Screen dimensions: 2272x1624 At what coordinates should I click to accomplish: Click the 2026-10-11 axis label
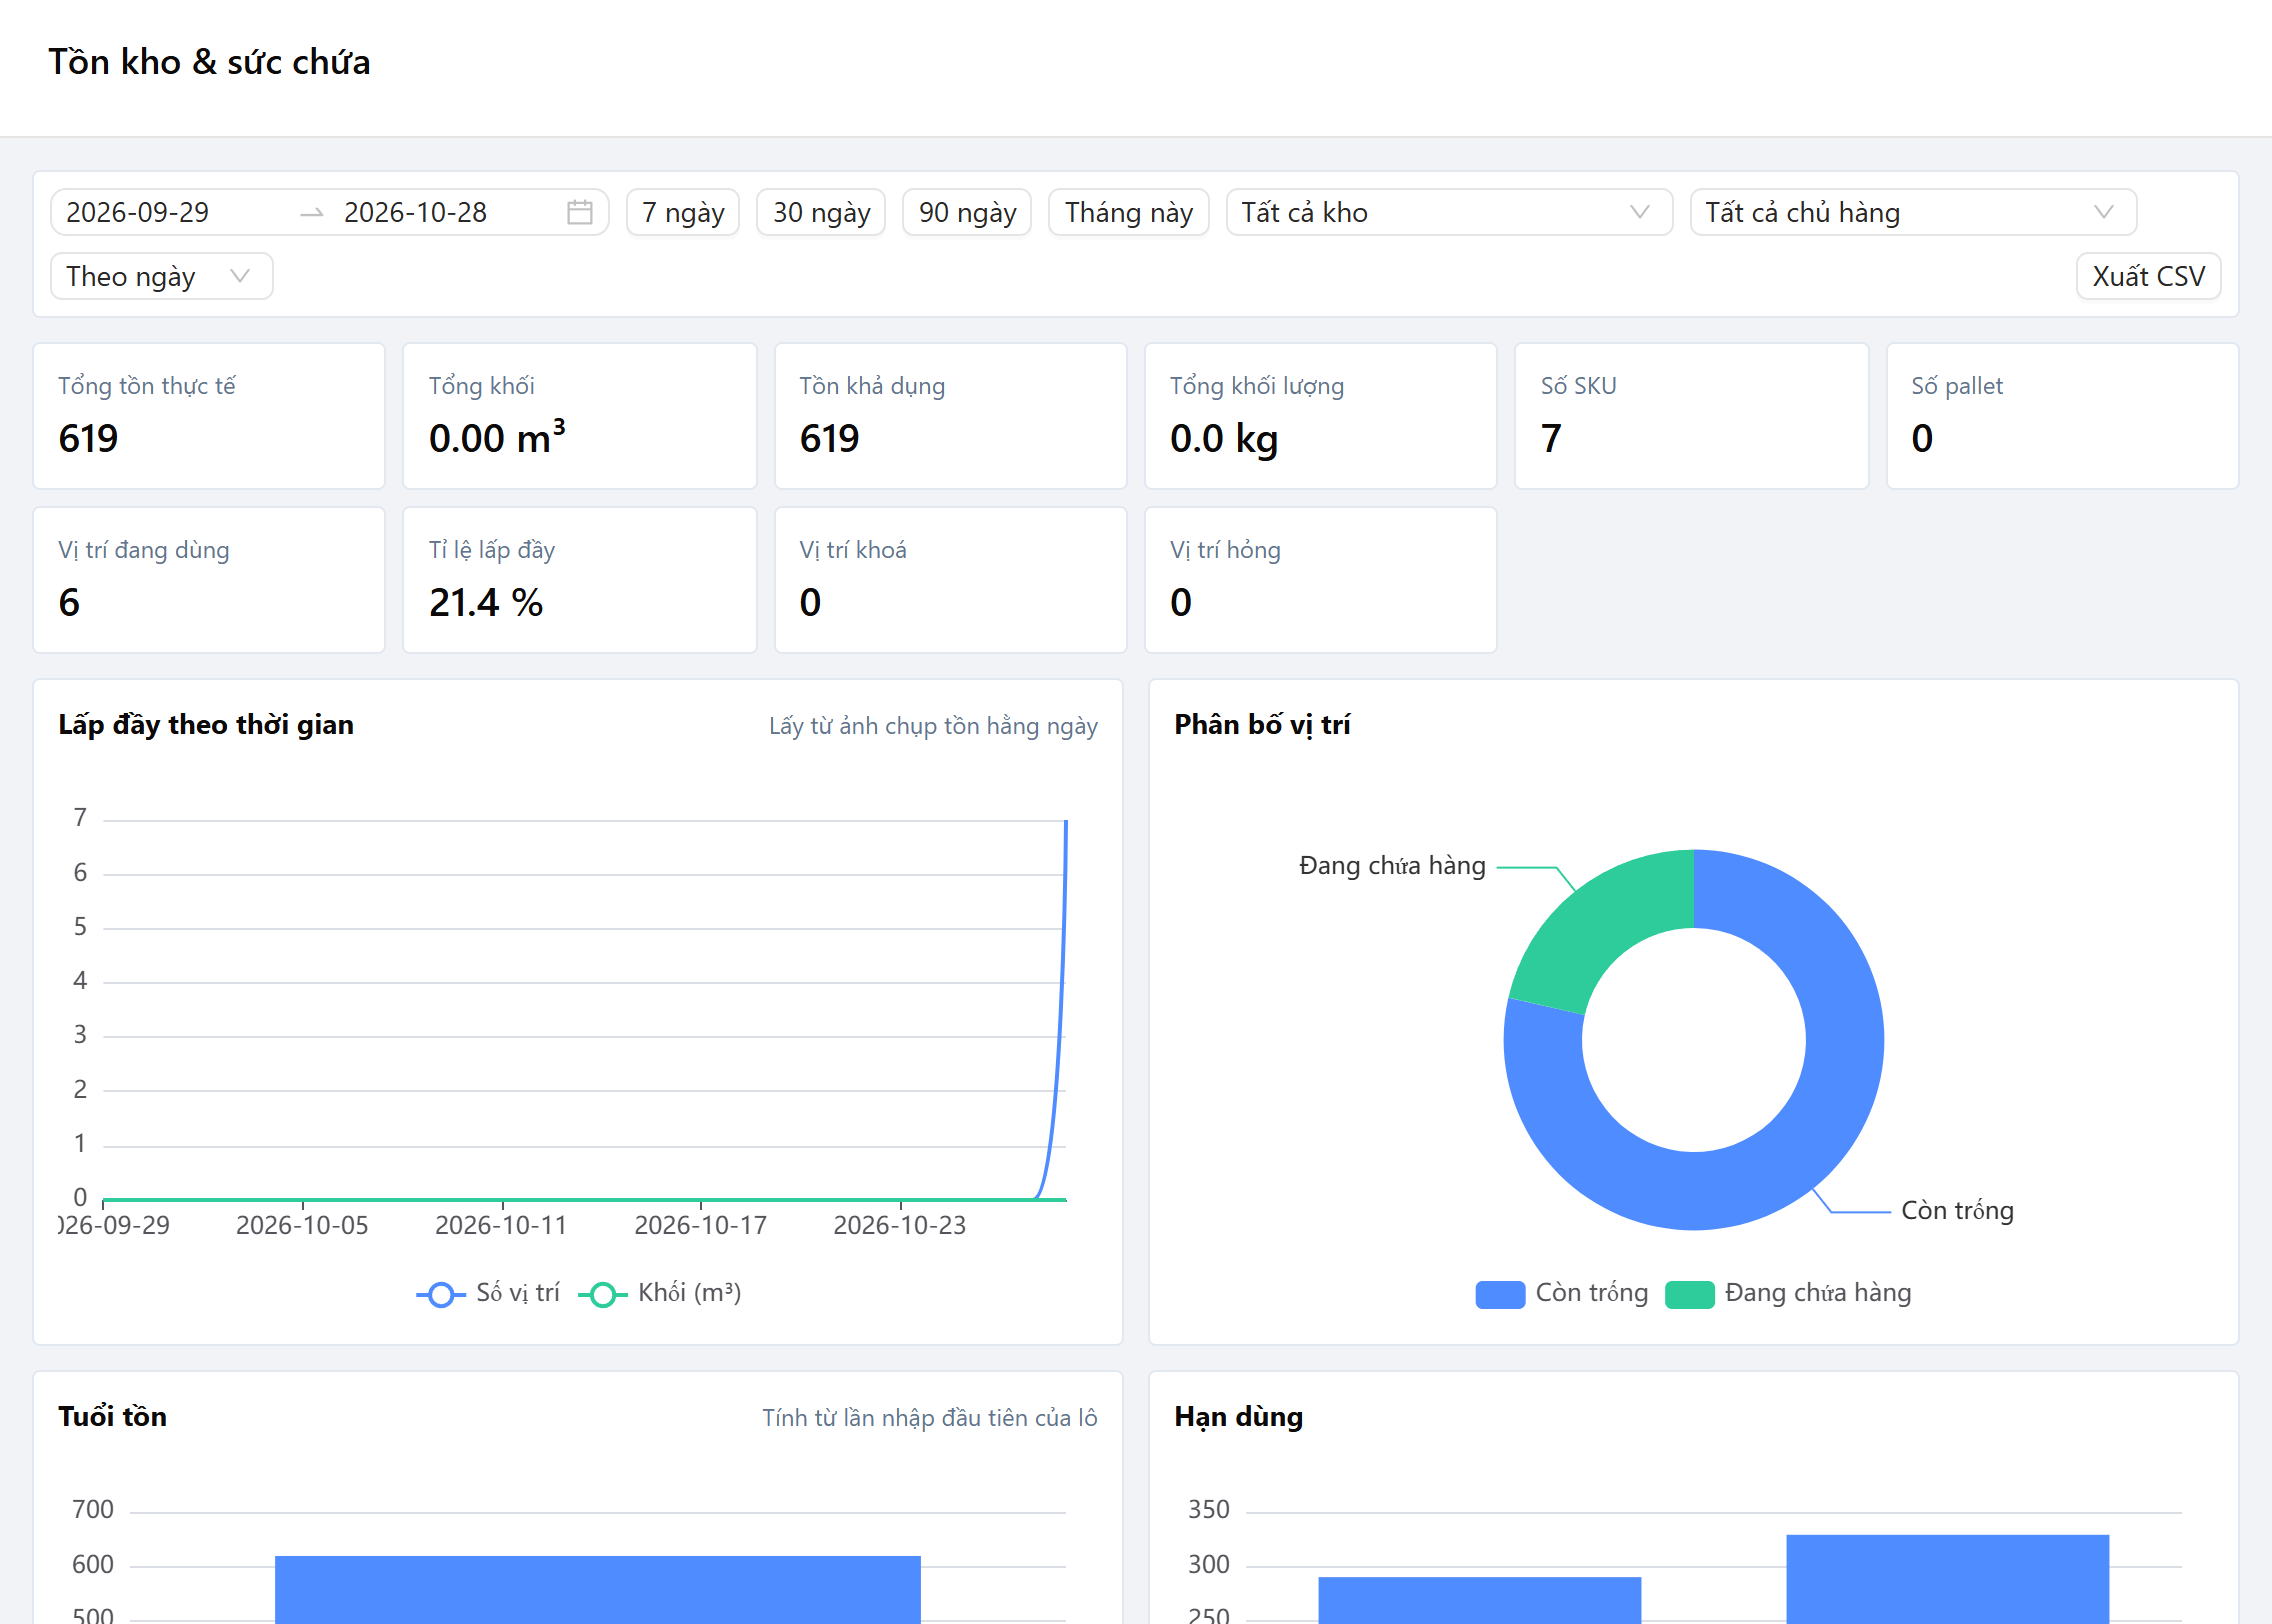point(501,1225)
